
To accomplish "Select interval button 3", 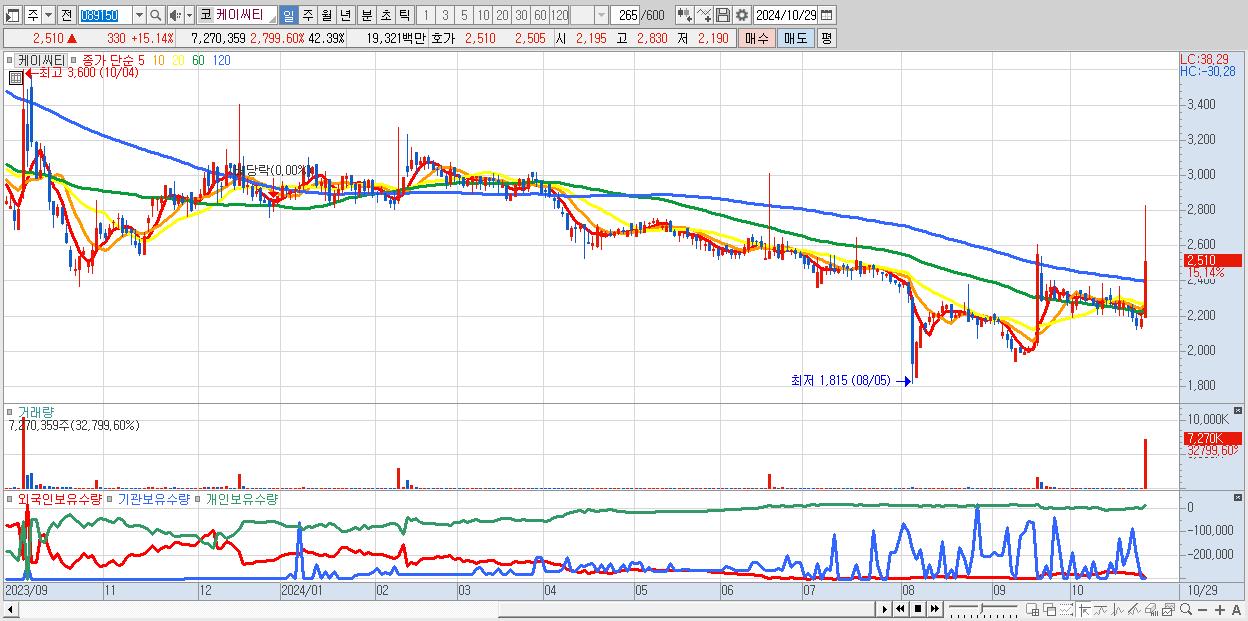I will tap(445, 15).
